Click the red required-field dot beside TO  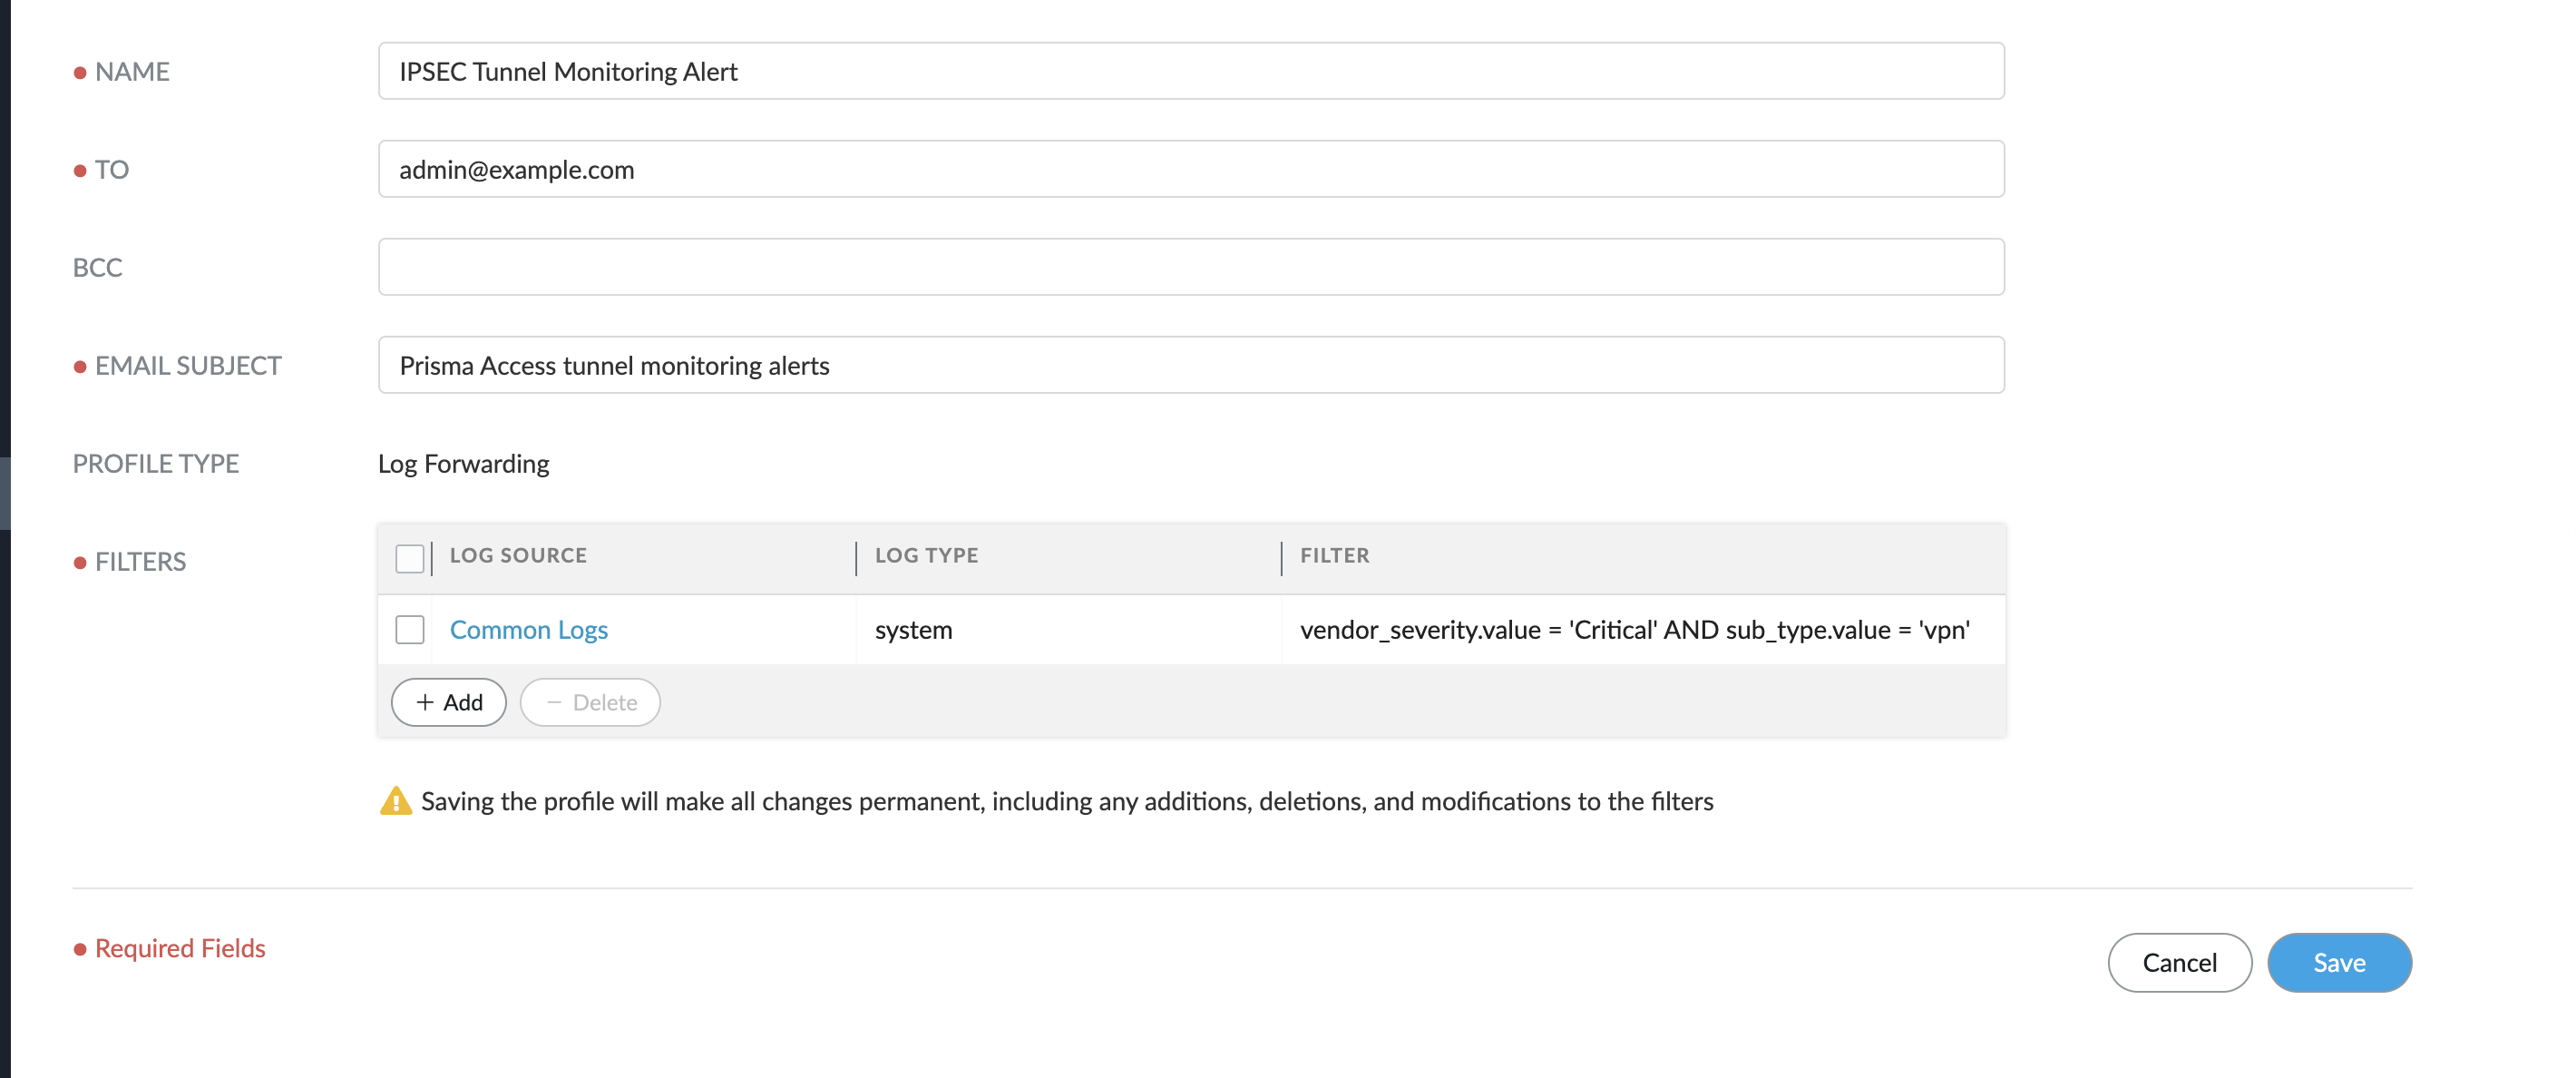(x=80, y=170)
